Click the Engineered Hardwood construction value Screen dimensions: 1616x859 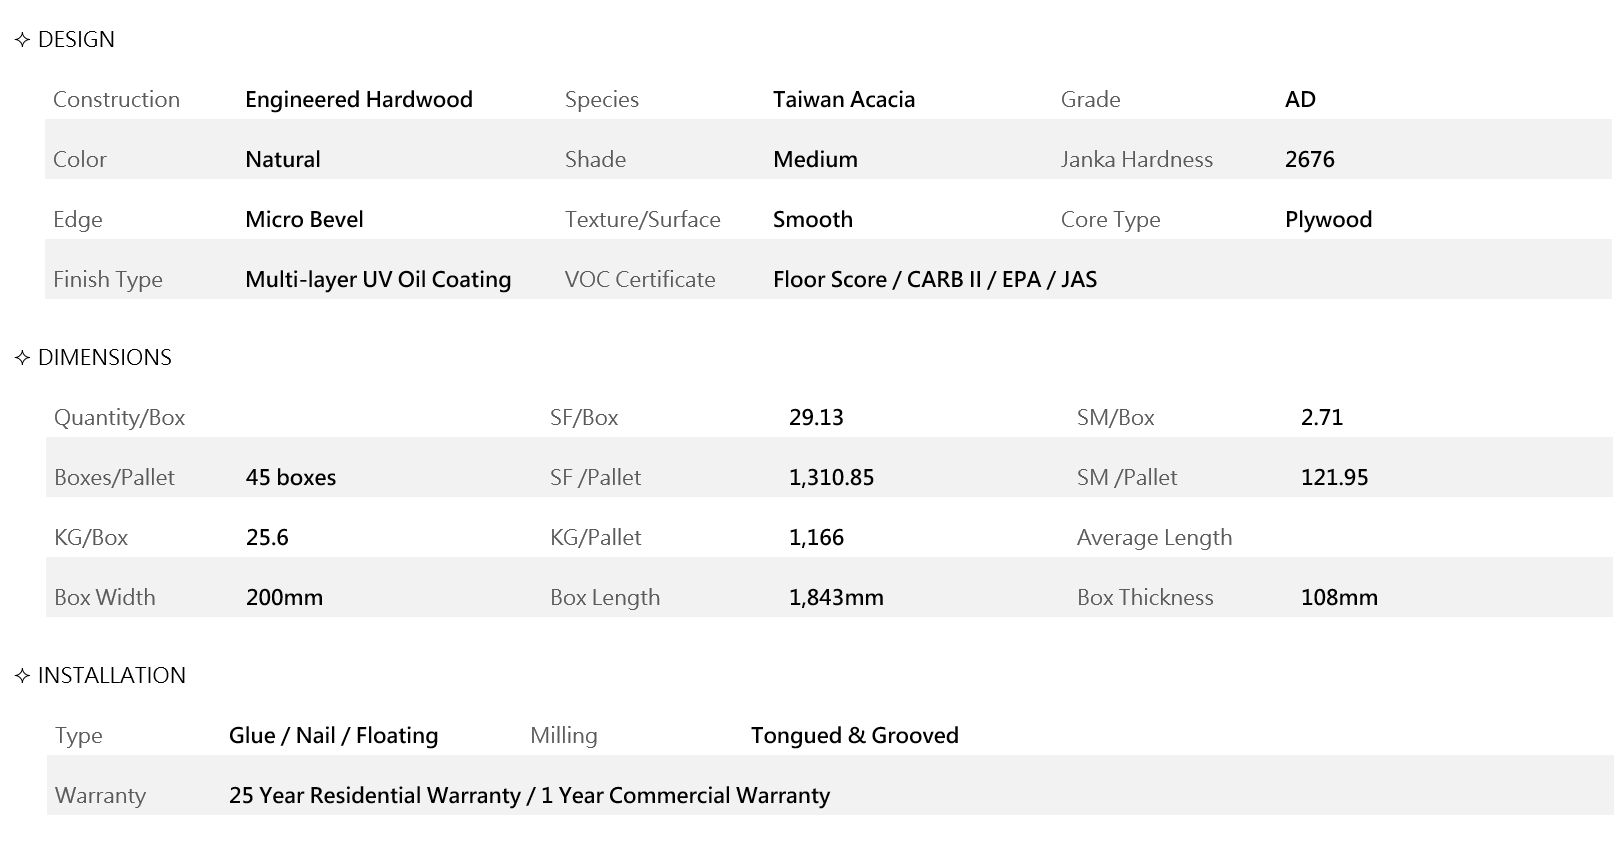358,100
